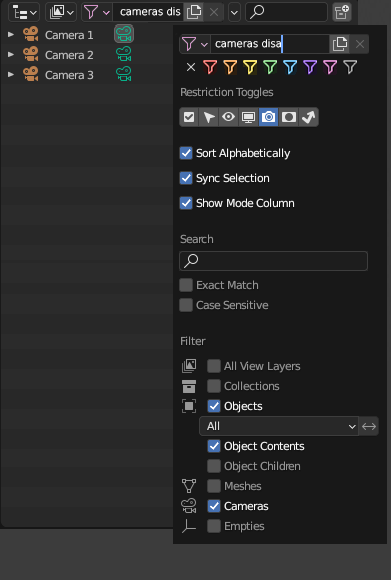Click the popover Search input field
The image size is (391, 580).
click(274, 261)
